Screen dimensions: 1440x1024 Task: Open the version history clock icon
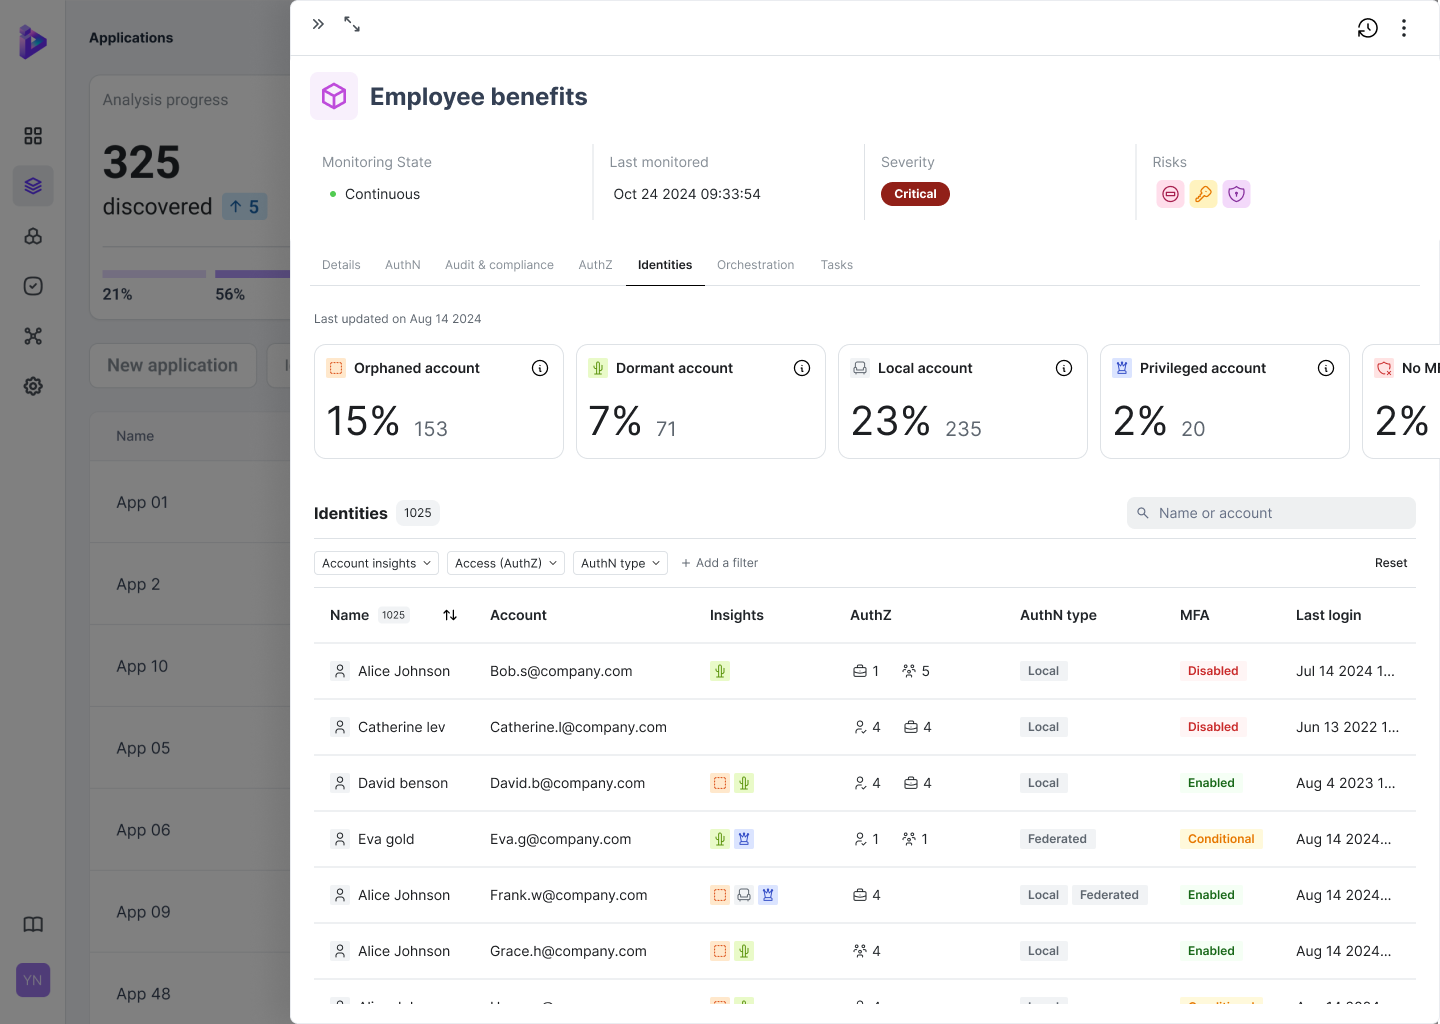click(x=1367, y=28)
